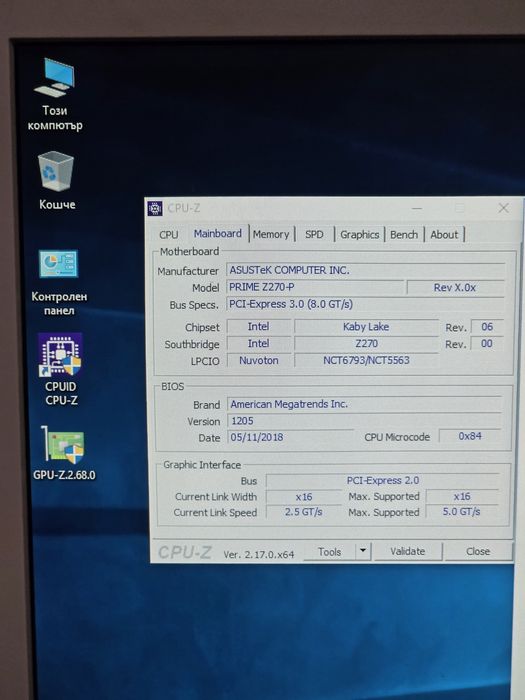Expand the Tools dropdown arrow

click(x=363, y=551)
